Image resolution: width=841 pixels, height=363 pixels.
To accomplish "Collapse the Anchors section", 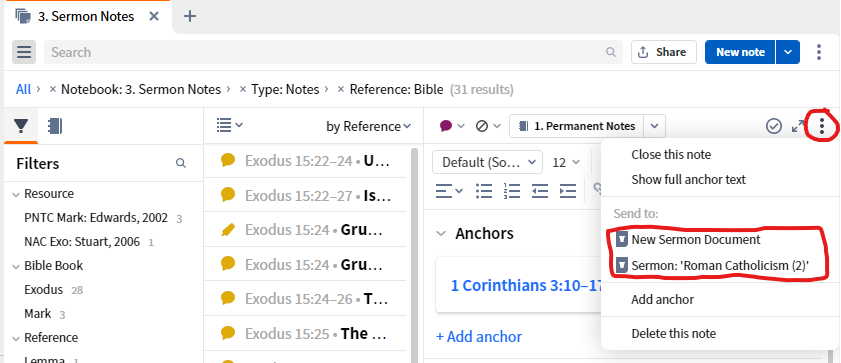I will tap(441, 233).
